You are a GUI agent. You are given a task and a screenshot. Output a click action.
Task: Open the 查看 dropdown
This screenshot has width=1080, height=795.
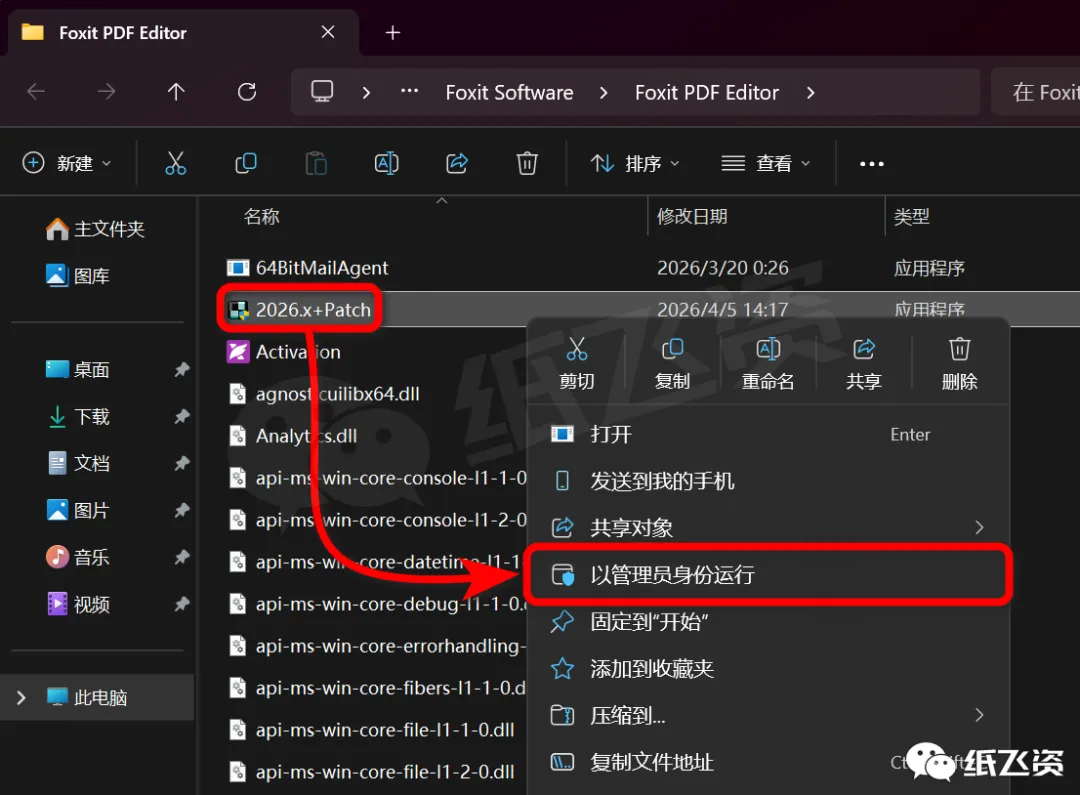[765, 163]
